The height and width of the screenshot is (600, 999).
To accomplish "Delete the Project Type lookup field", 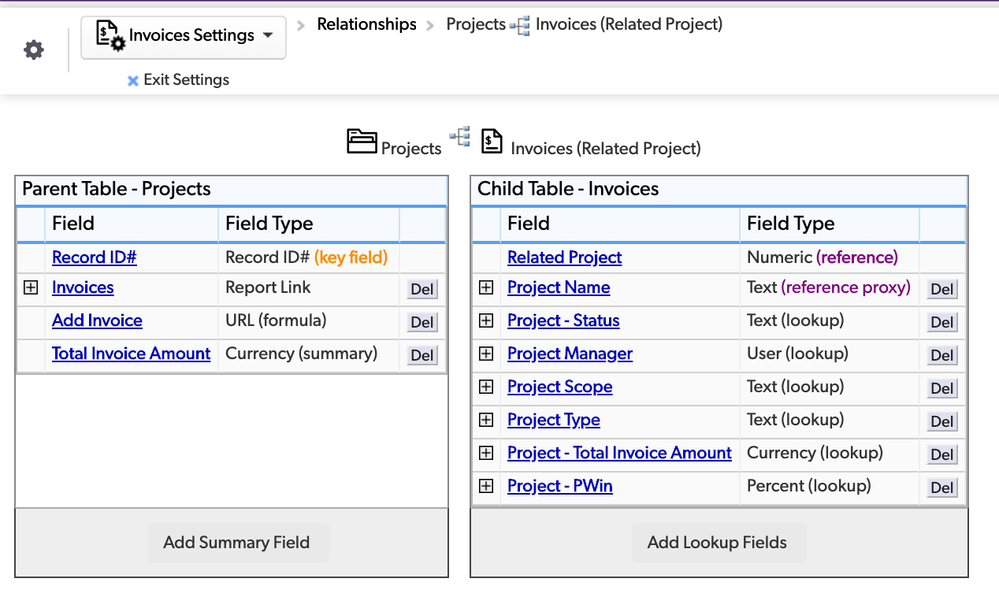I will pyautogui.click(x=942, y=422).
